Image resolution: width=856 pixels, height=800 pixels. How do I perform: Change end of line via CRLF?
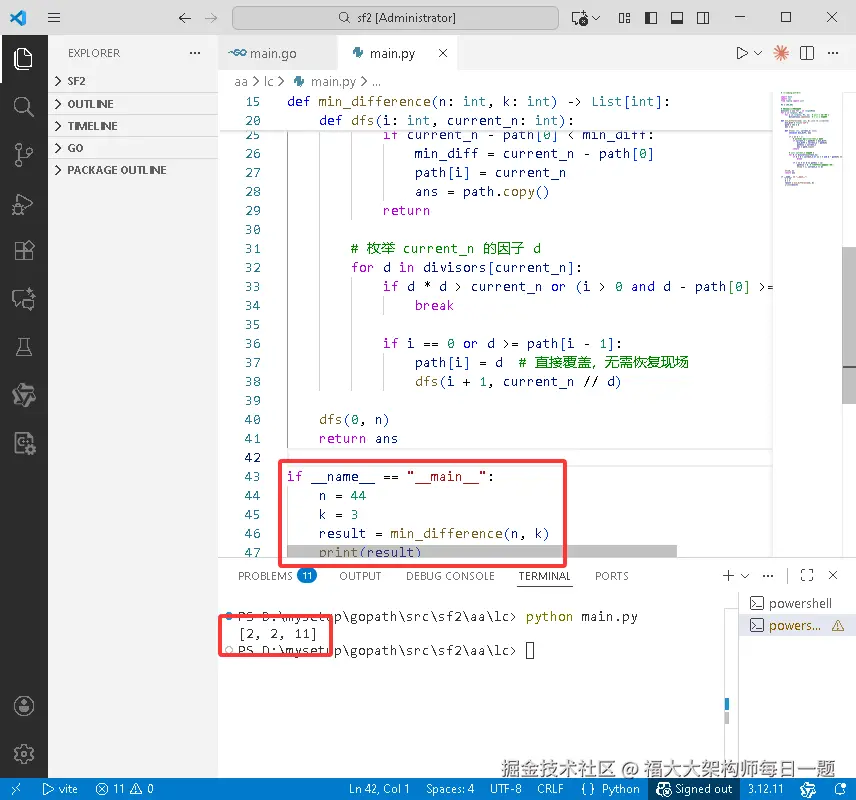pyautogui.click(x=550, y=789)
